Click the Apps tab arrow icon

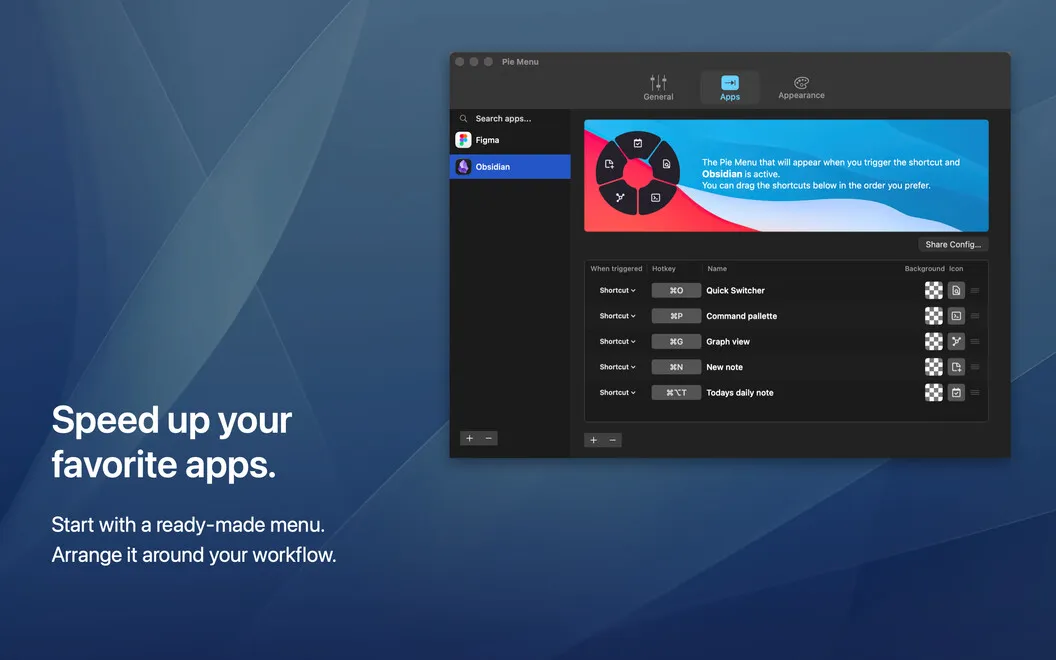729,82
